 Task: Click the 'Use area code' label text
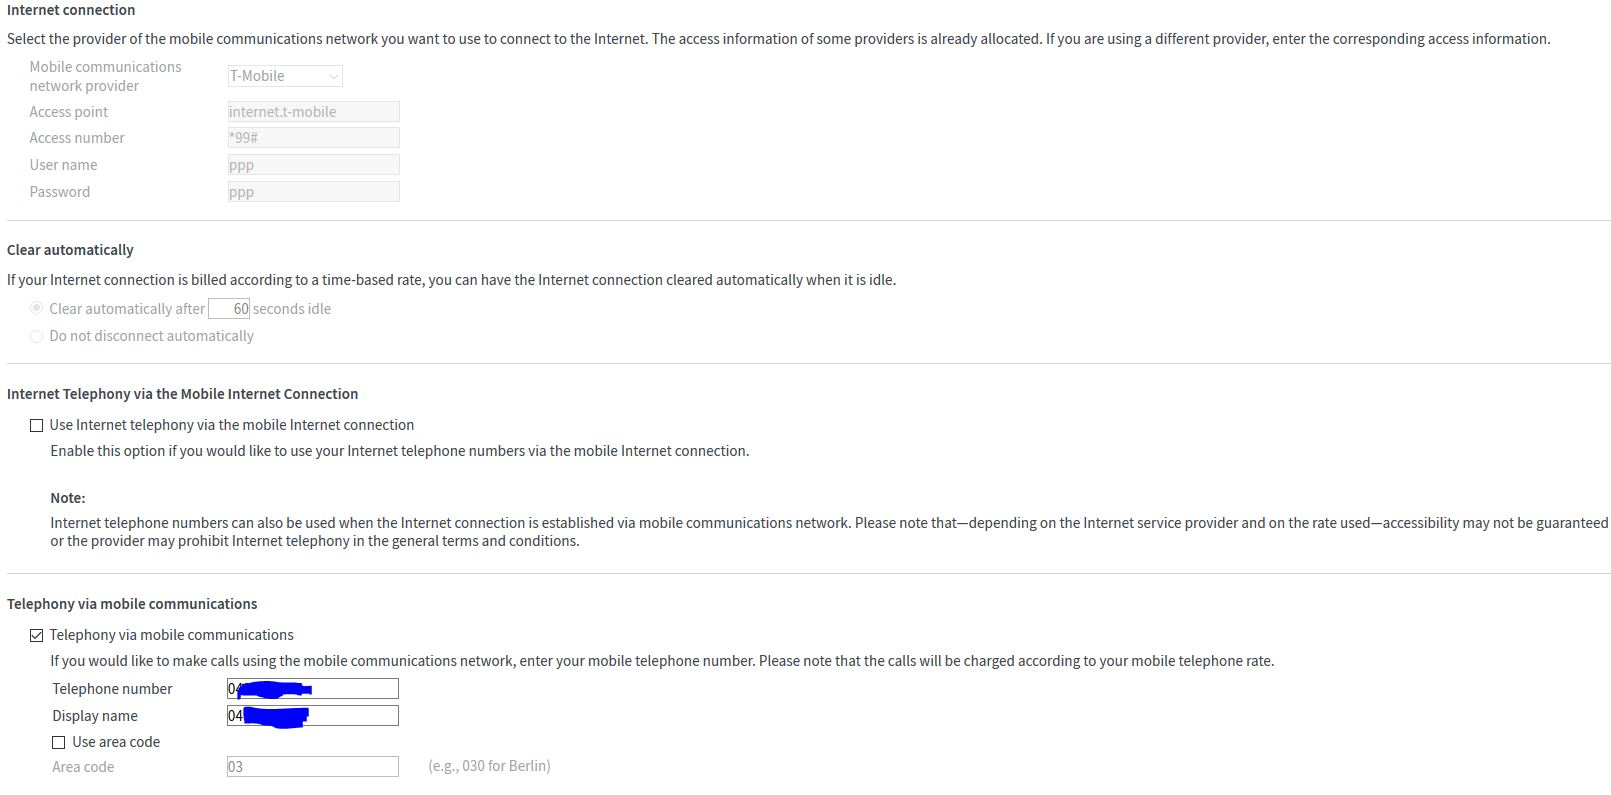[x=116, y=742]
